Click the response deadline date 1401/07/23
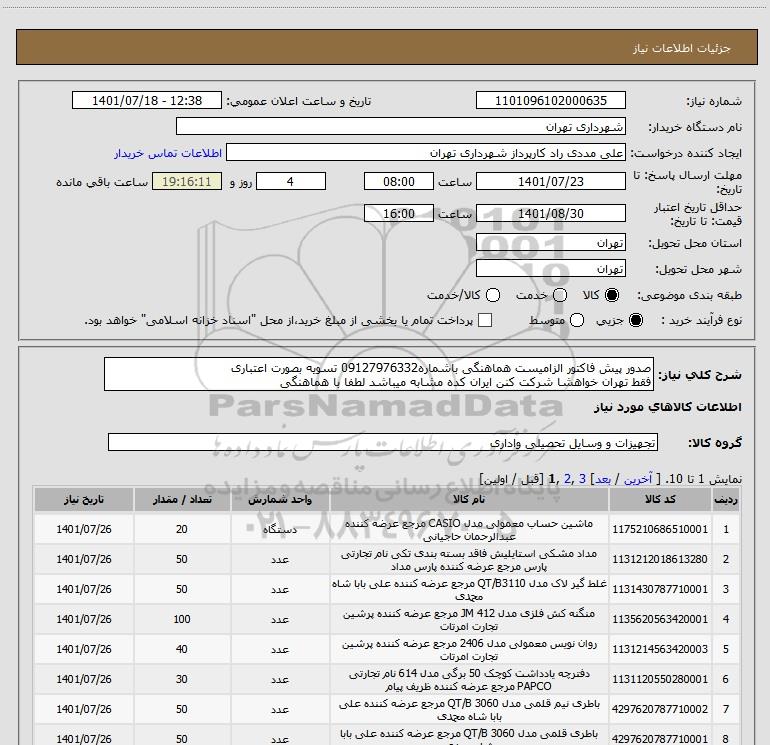 tap(550, 182)
